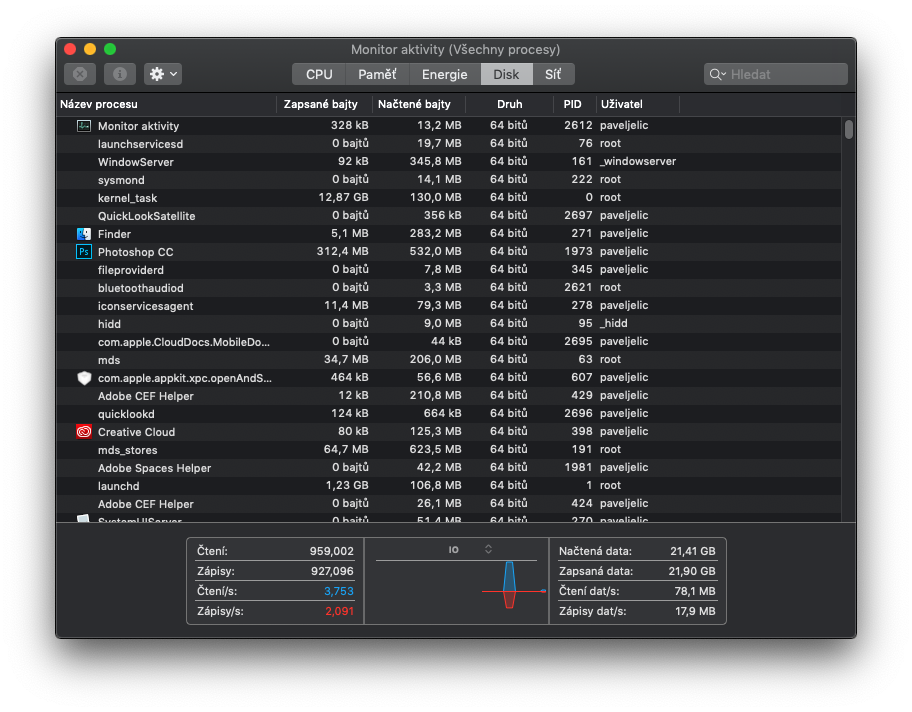Viewport: 912px width, 712px height.
Task: Click the process info (i) icon
Action: (x=119, y=74)
